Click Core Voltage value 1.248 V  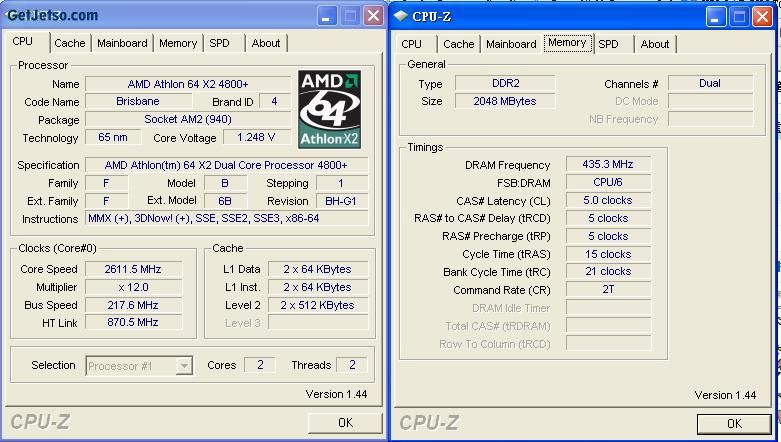click(x=257, y=138)
